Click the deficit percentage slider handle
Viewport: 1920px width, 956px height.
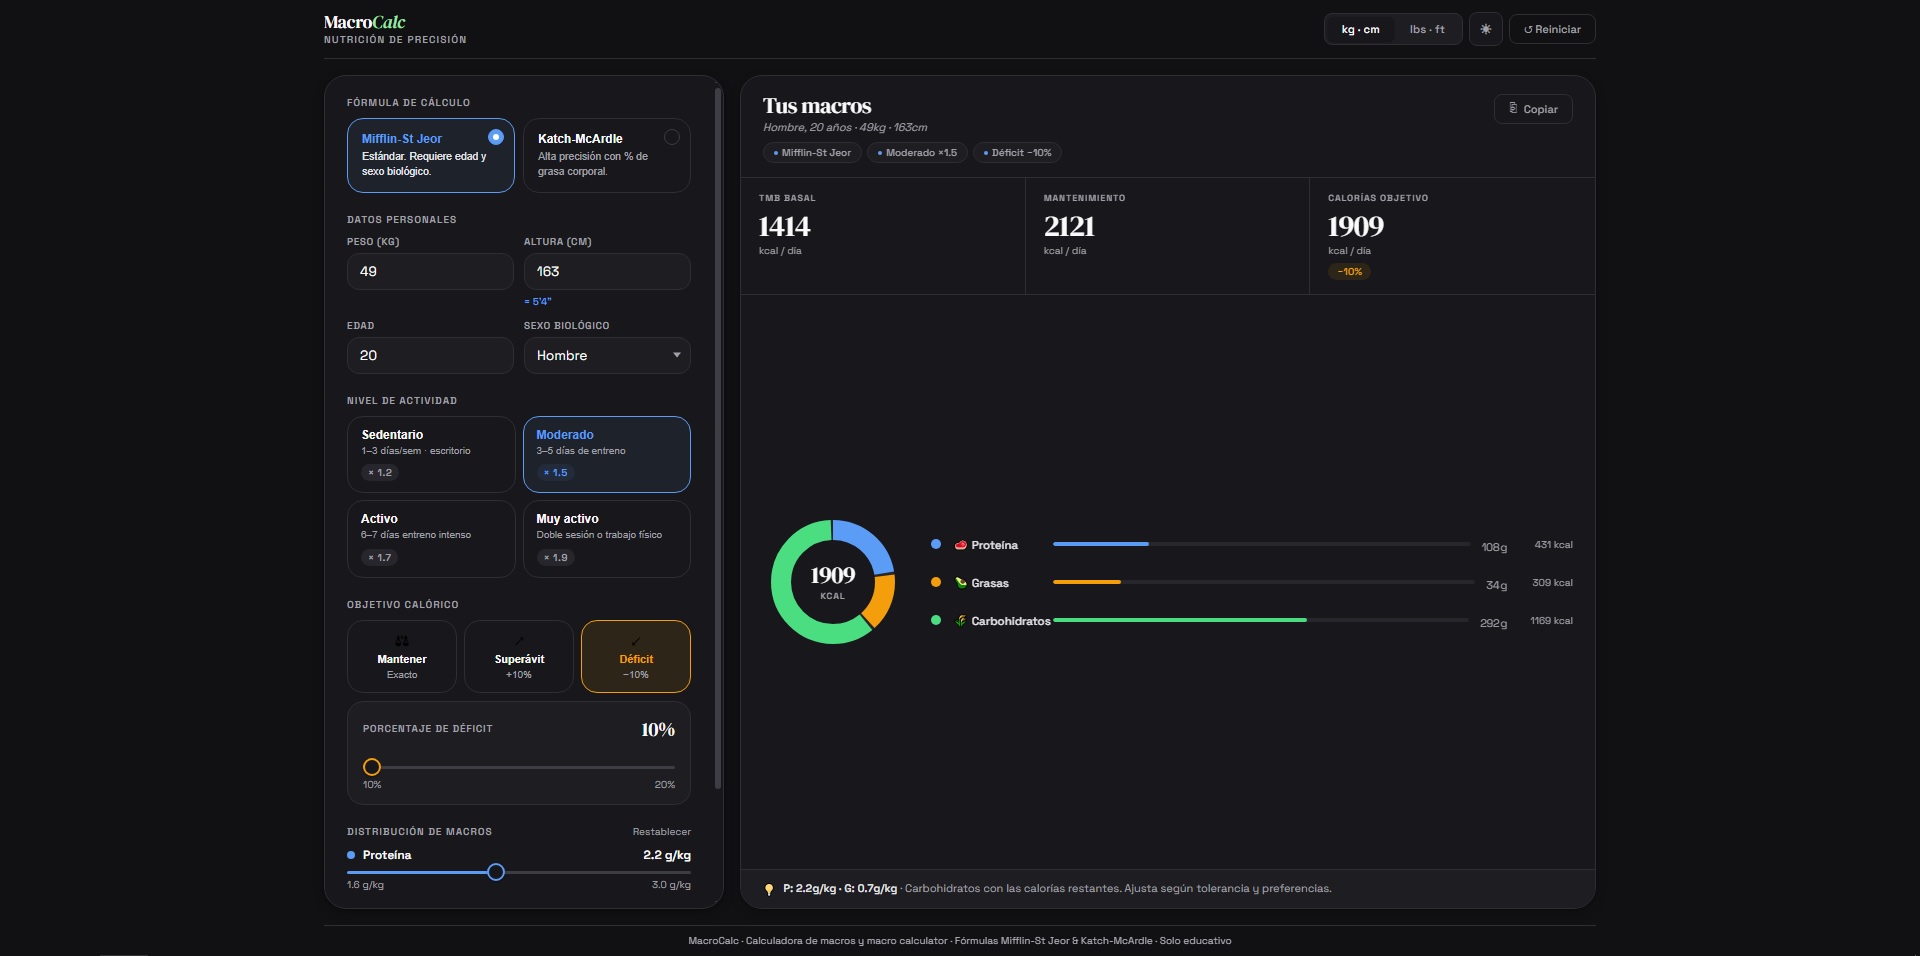(372, 767)
